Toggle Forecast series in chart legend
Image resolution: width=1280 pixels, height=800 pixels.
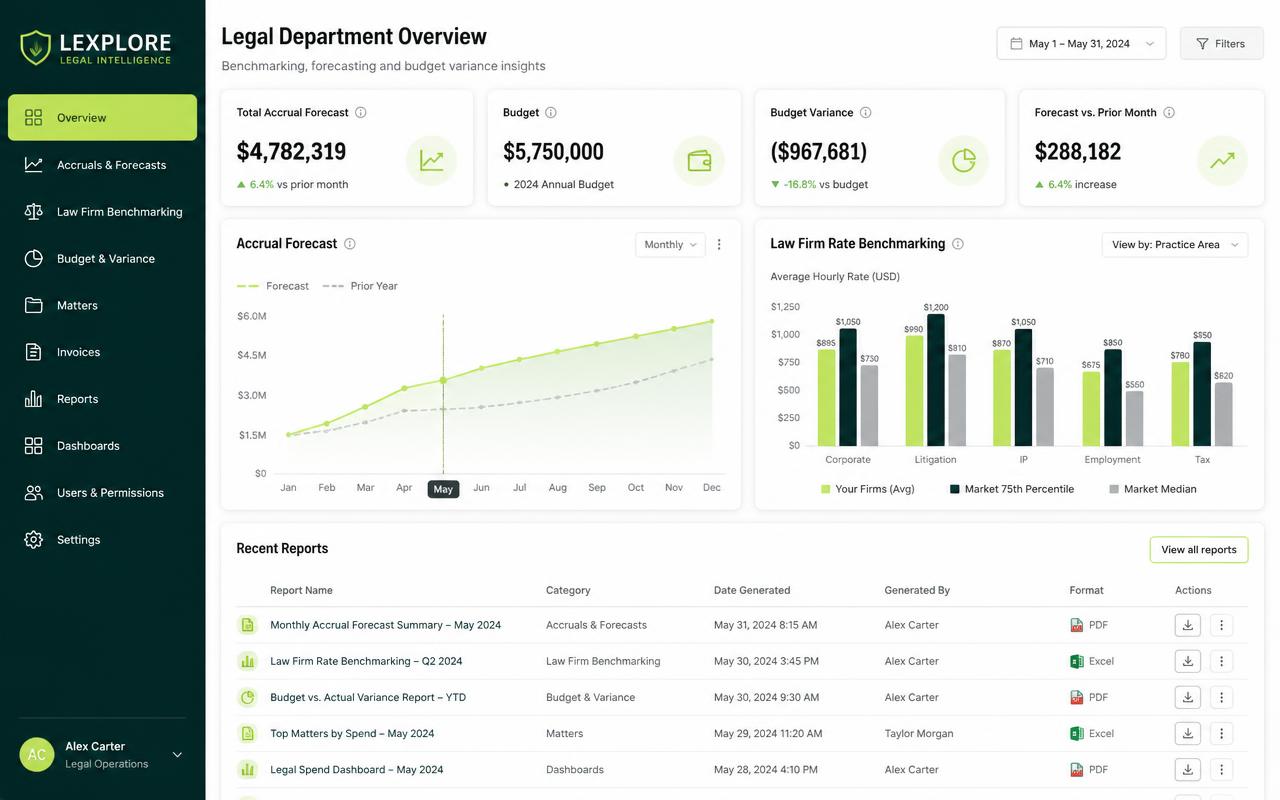point(273,286)
